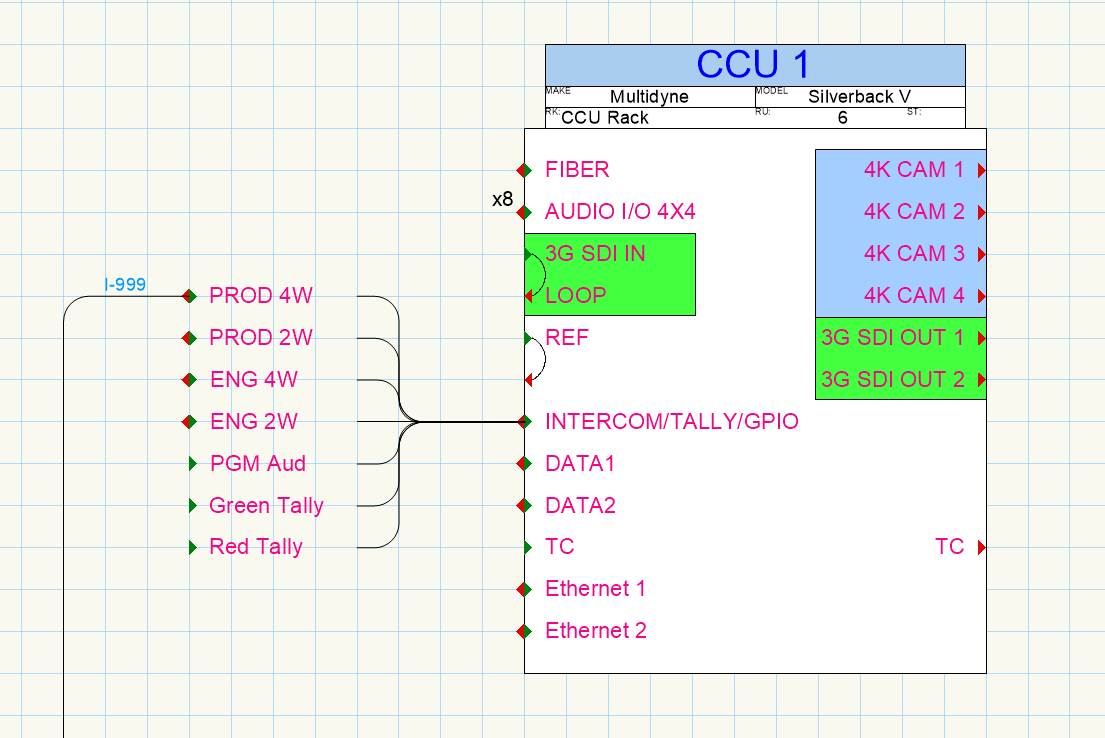Select the CCU Rack location field
The height and width of the screenshot is (738, 1105).
click(604, 118)
